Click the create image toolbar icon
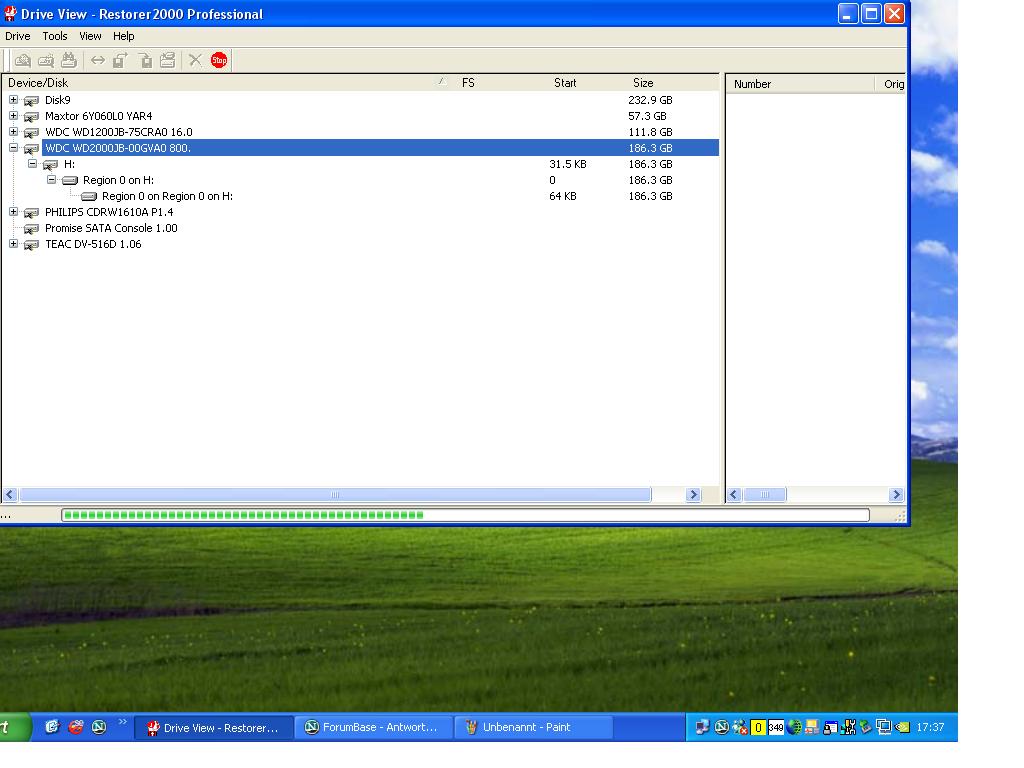 point(120,61)
